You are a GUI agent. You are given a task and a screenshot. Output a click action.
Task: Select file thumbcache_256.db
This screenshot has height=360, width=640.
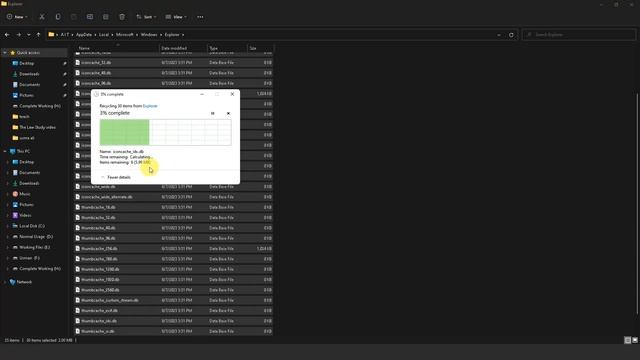173,249
